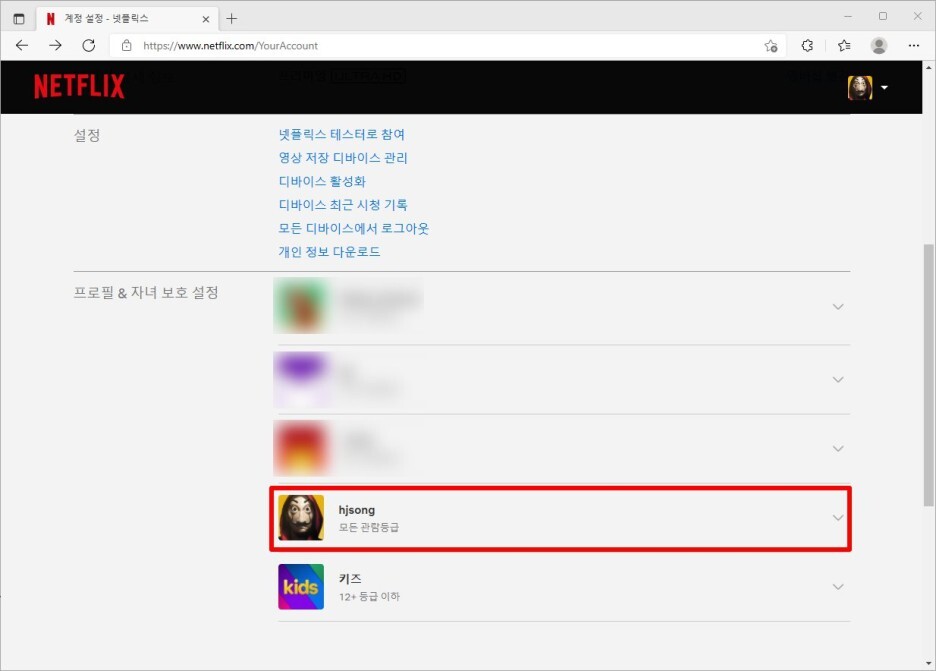The height and width of the screenshot is (671, 936).
Task: Click the browser forward arrow
Action: [x=56, y=45]
